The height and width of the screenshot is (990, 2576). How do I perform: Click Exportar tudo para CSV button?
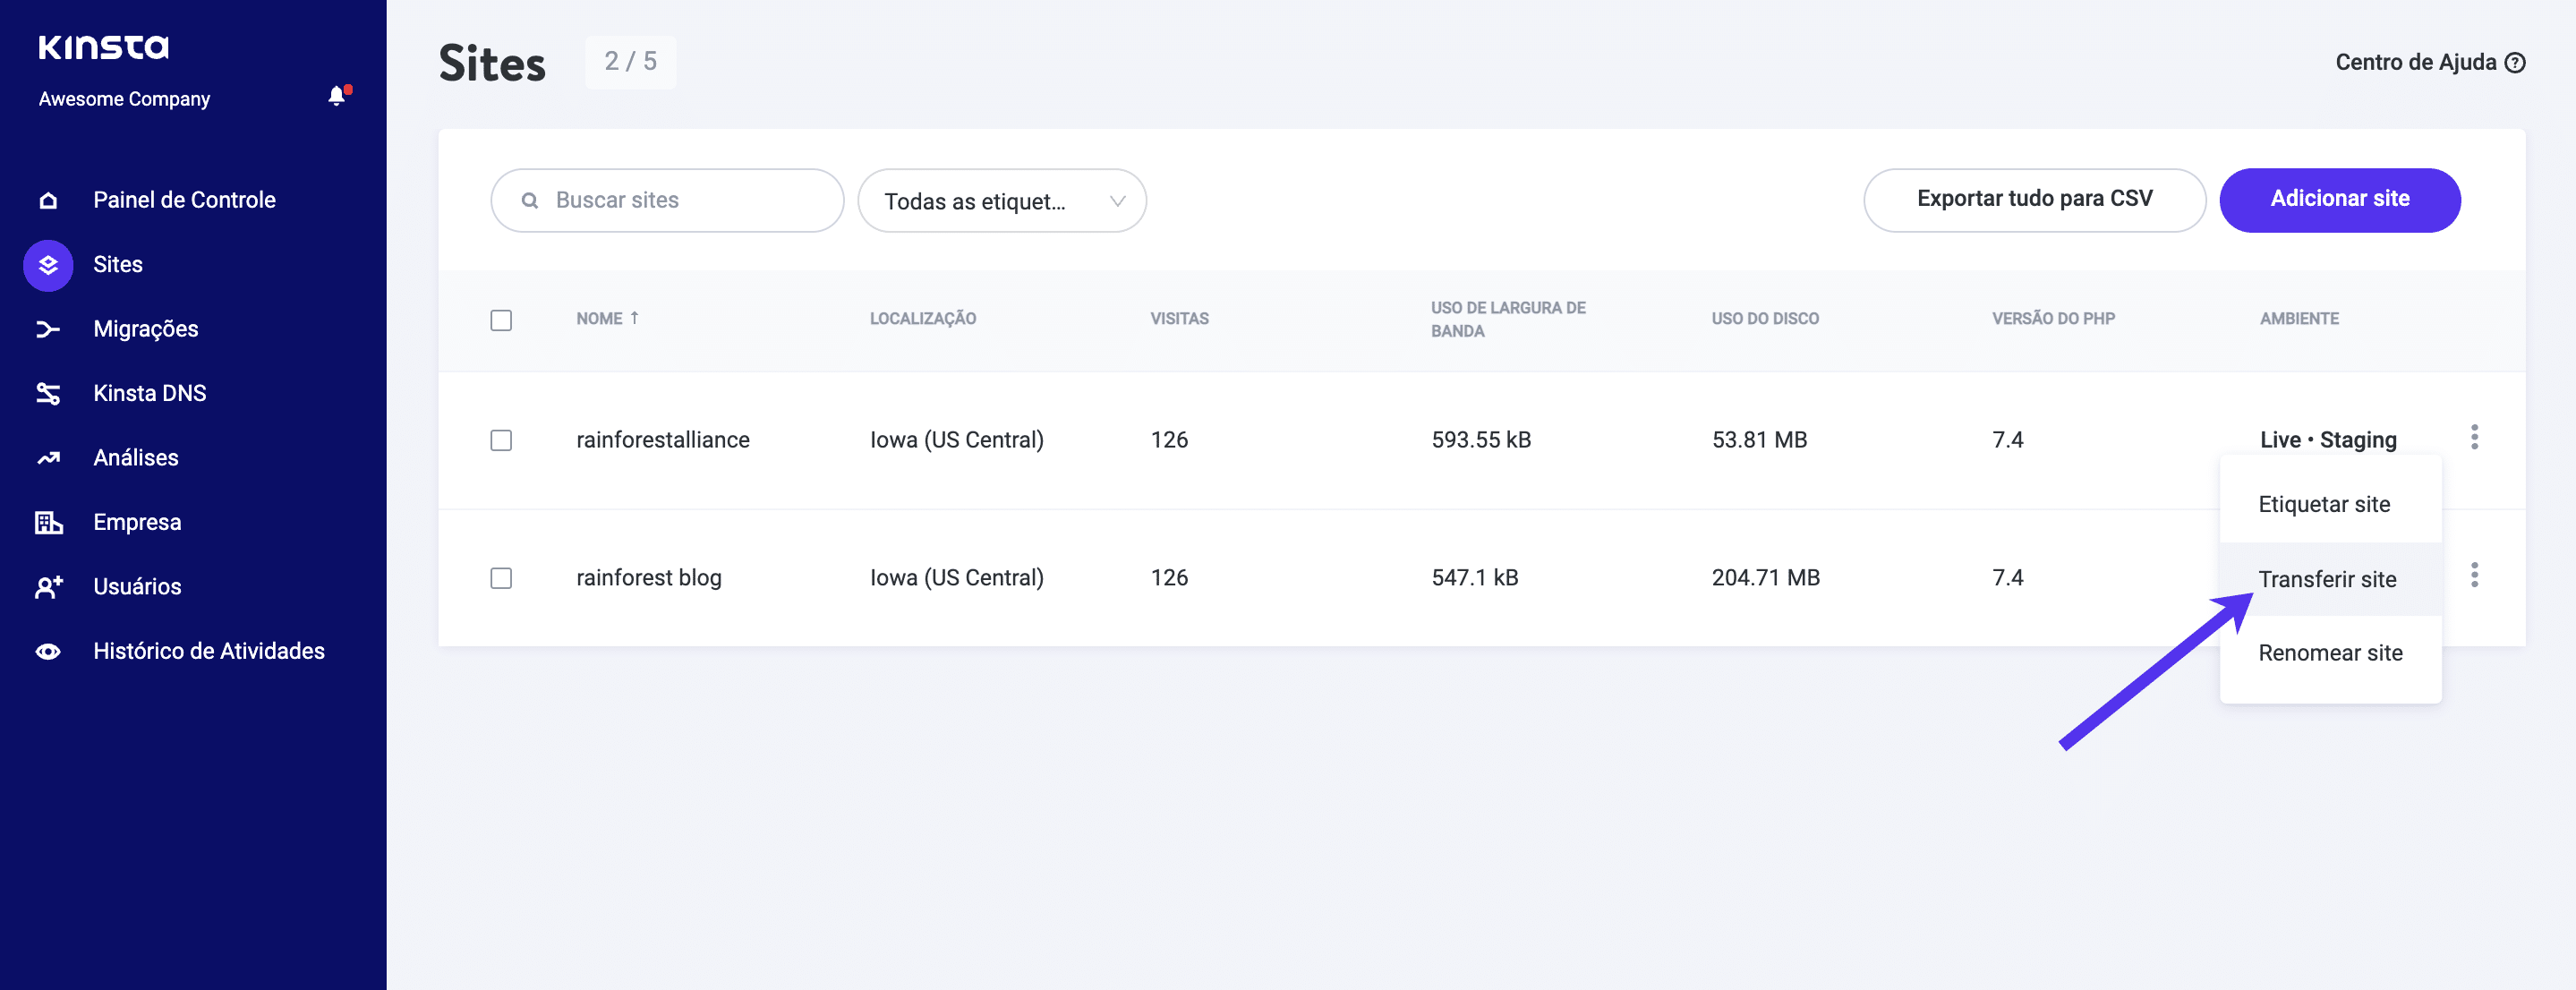click(x=2034, y=199)
